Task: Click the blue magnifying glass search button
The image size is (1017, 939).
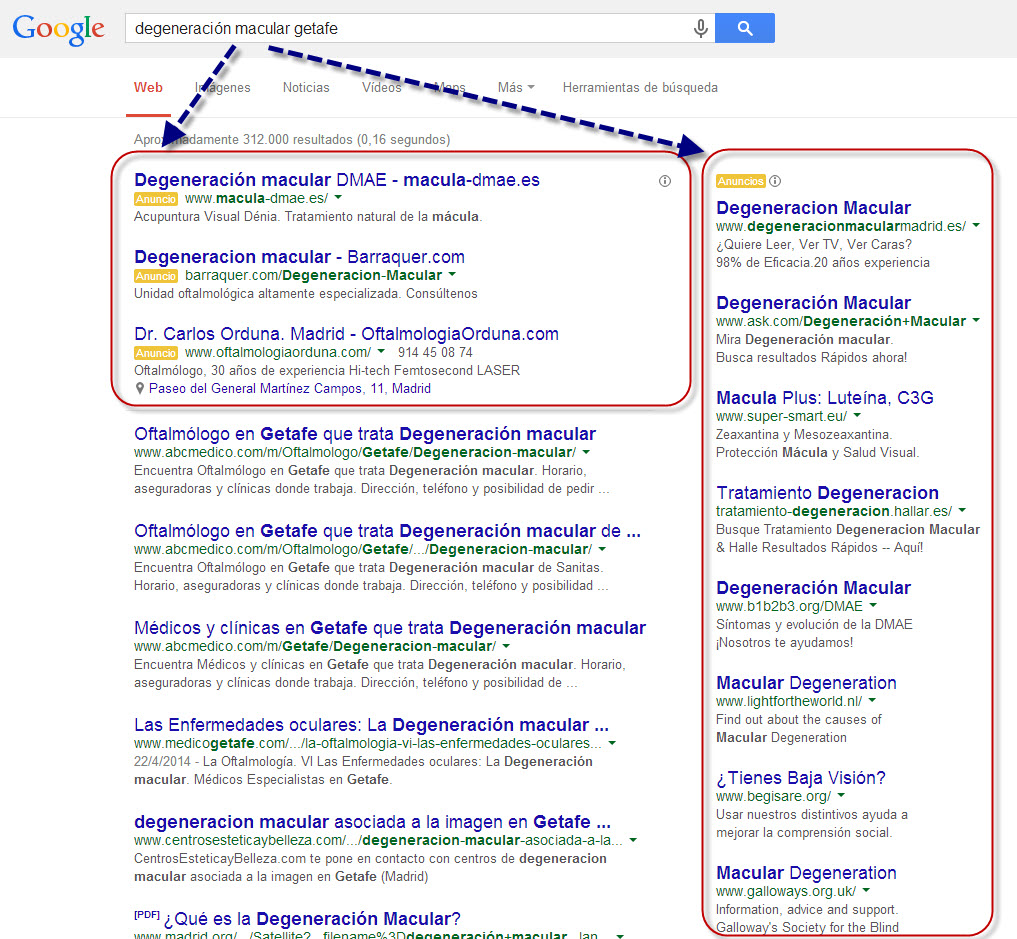Action: click(745, 29)
